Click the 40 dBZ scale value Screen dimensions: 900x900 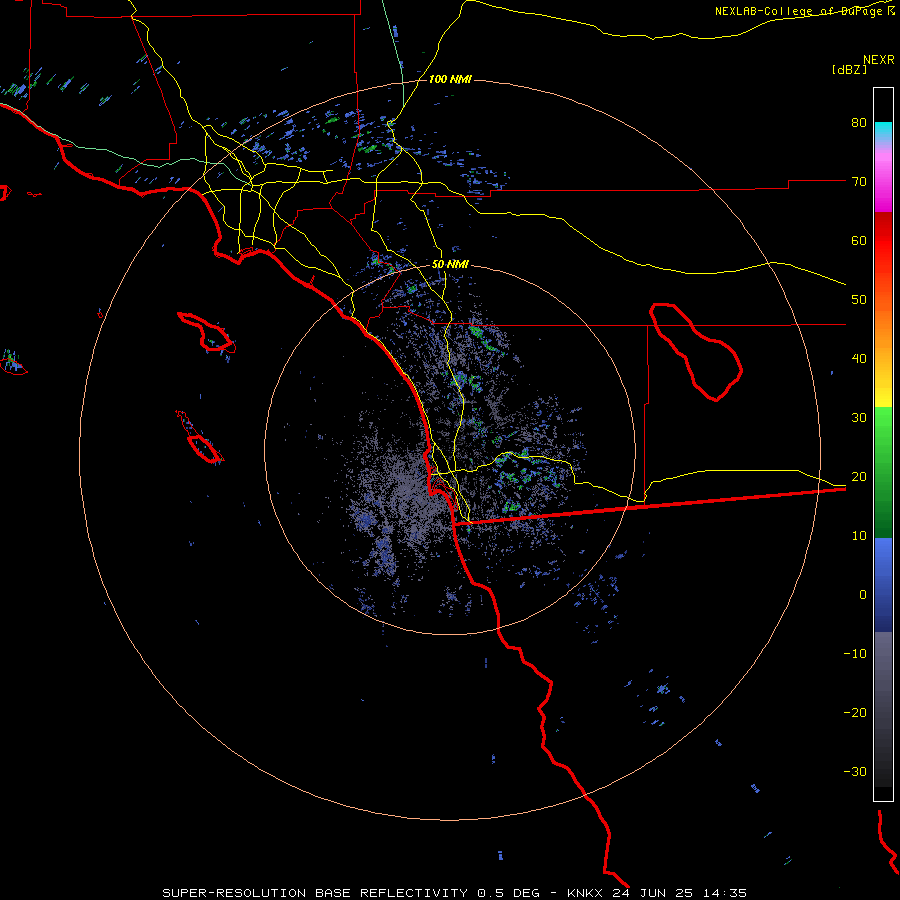859,359
